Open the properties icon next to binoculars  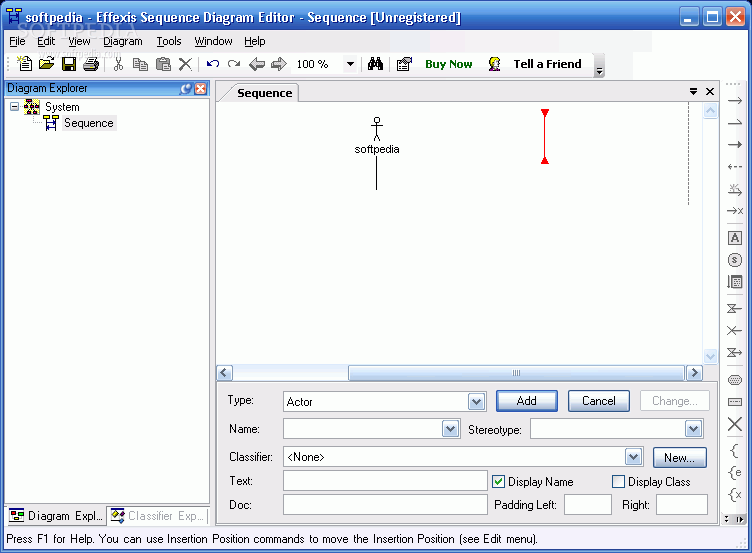click(x=404, y=64)
